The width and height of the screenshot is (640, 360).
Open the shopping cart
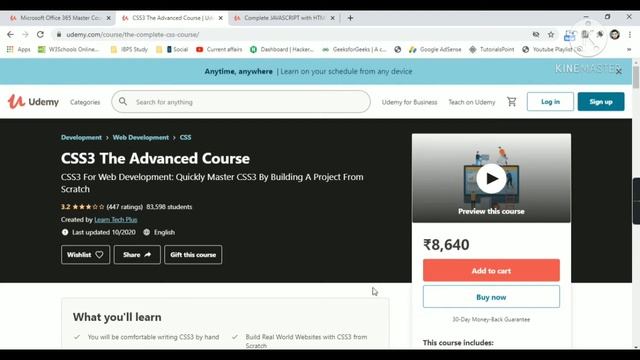511,102
